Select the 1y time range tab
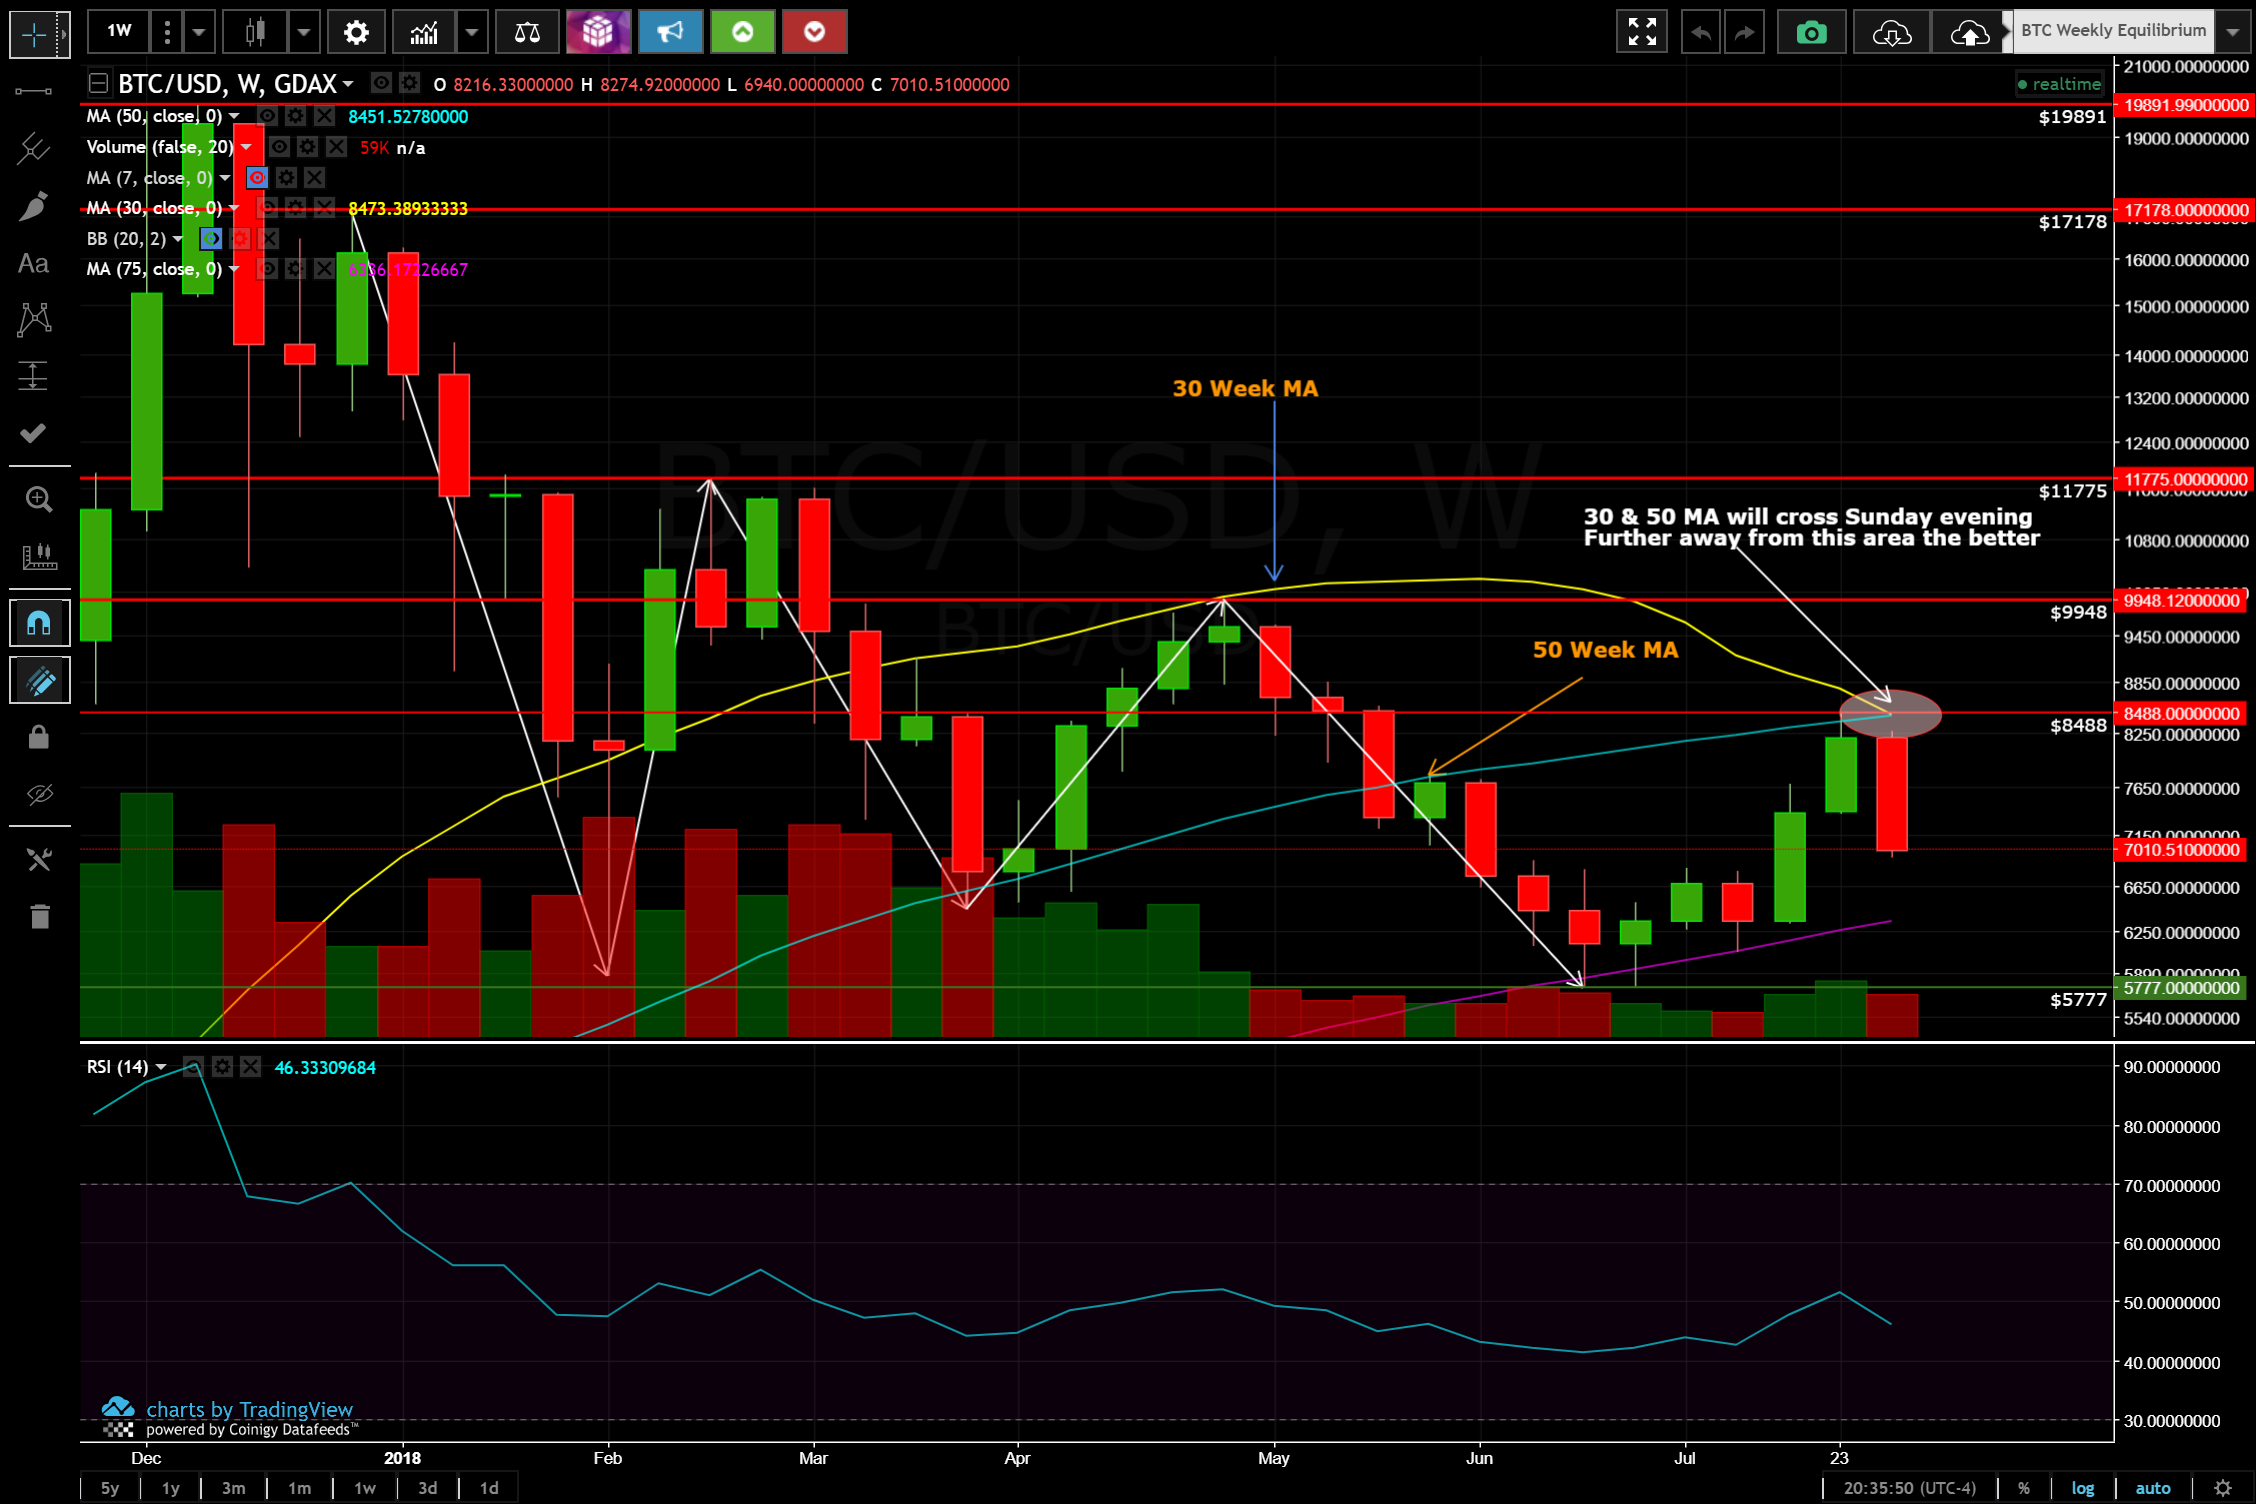Screen dimensions: 2256x1504 pos(171,1488)
